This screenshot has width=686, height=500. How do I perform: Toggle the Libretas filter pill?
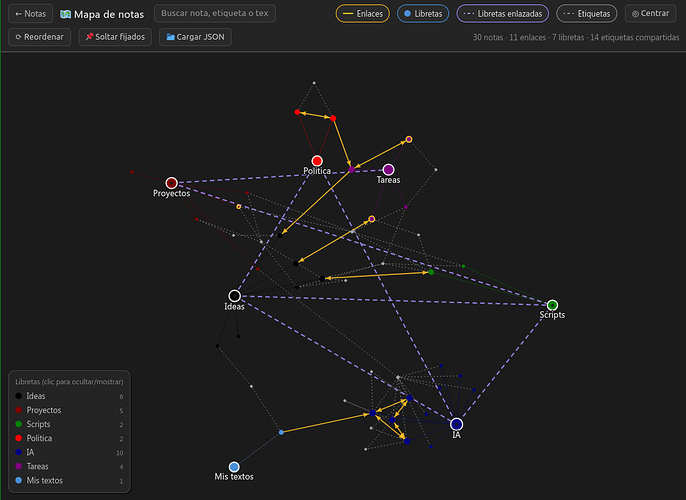423,14
